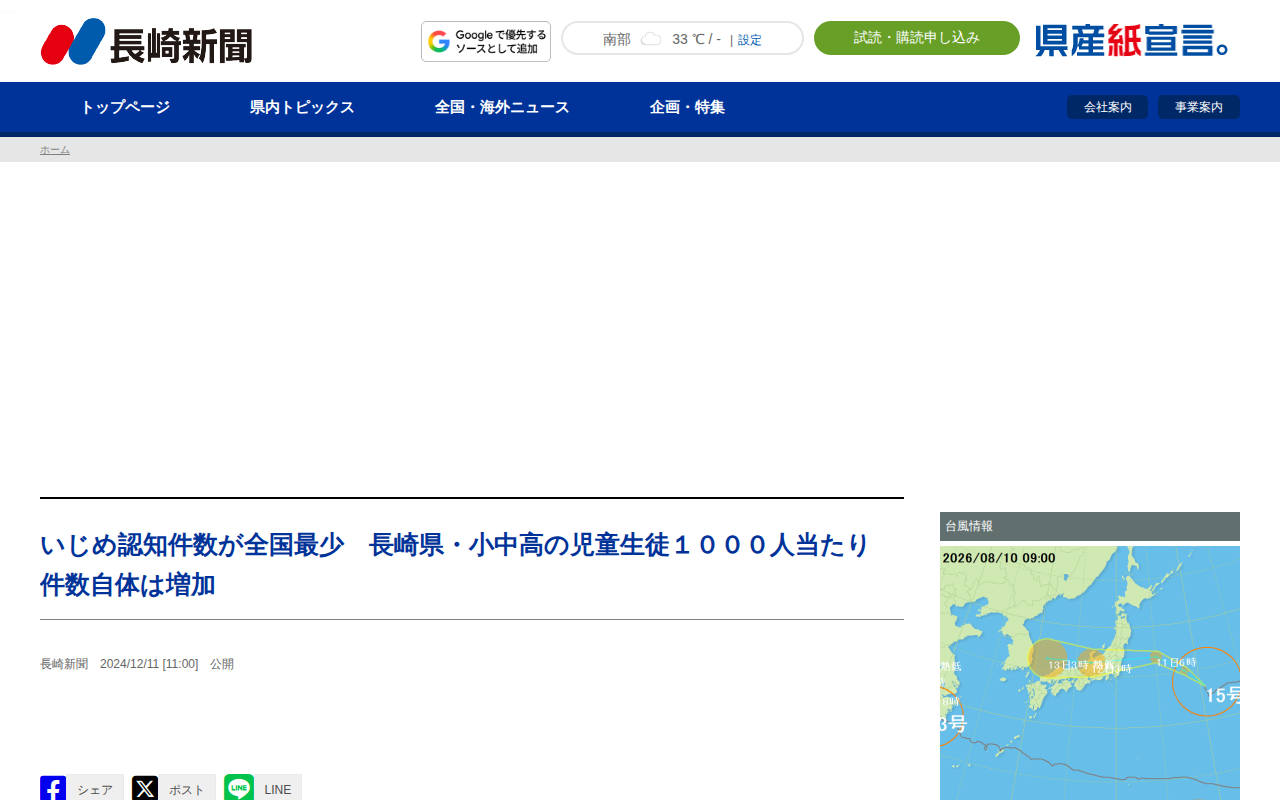This screenshot has height=800, width=1280.
Task: Click the ポスト label
Action: [187, 790]
